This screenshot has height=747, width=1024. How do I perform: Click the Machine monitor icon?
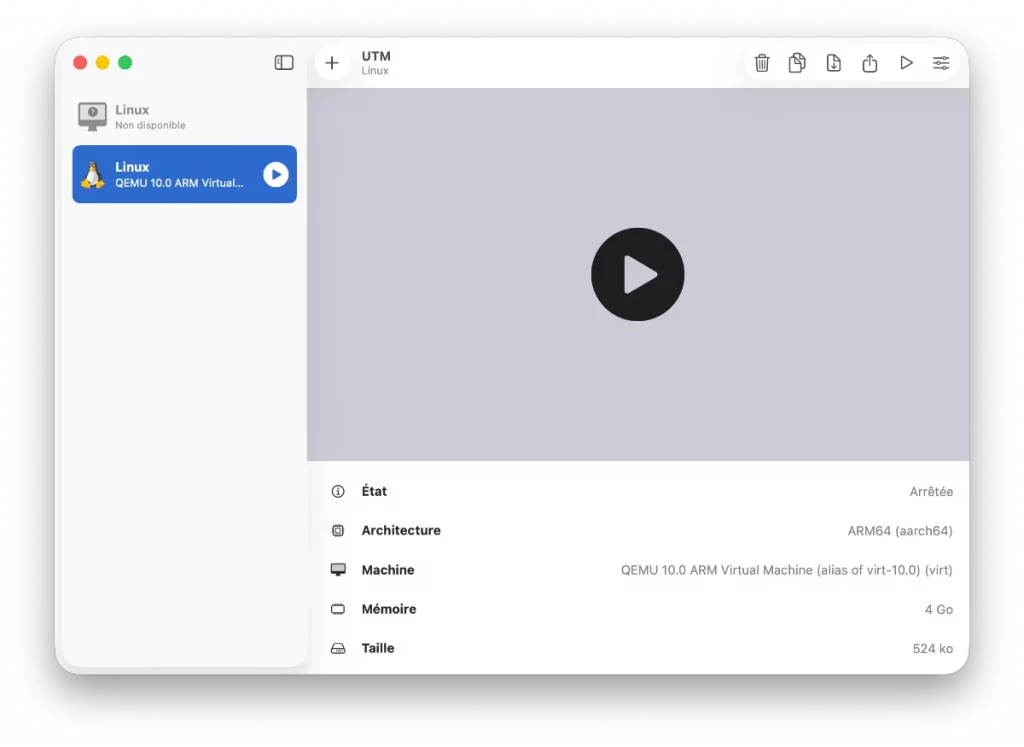coord(338,570)
